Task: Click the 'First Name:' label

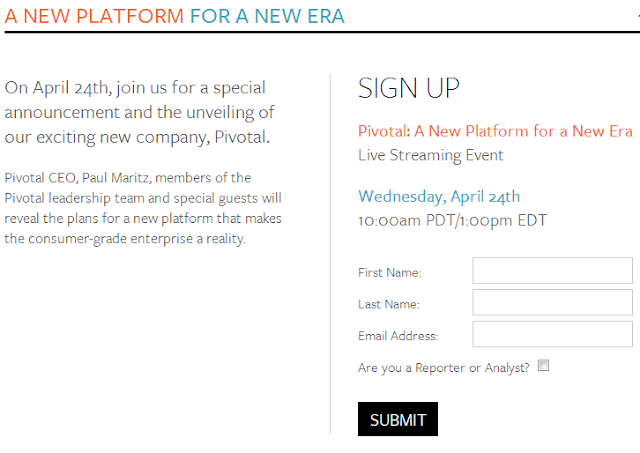Action: tap(389, 273)
